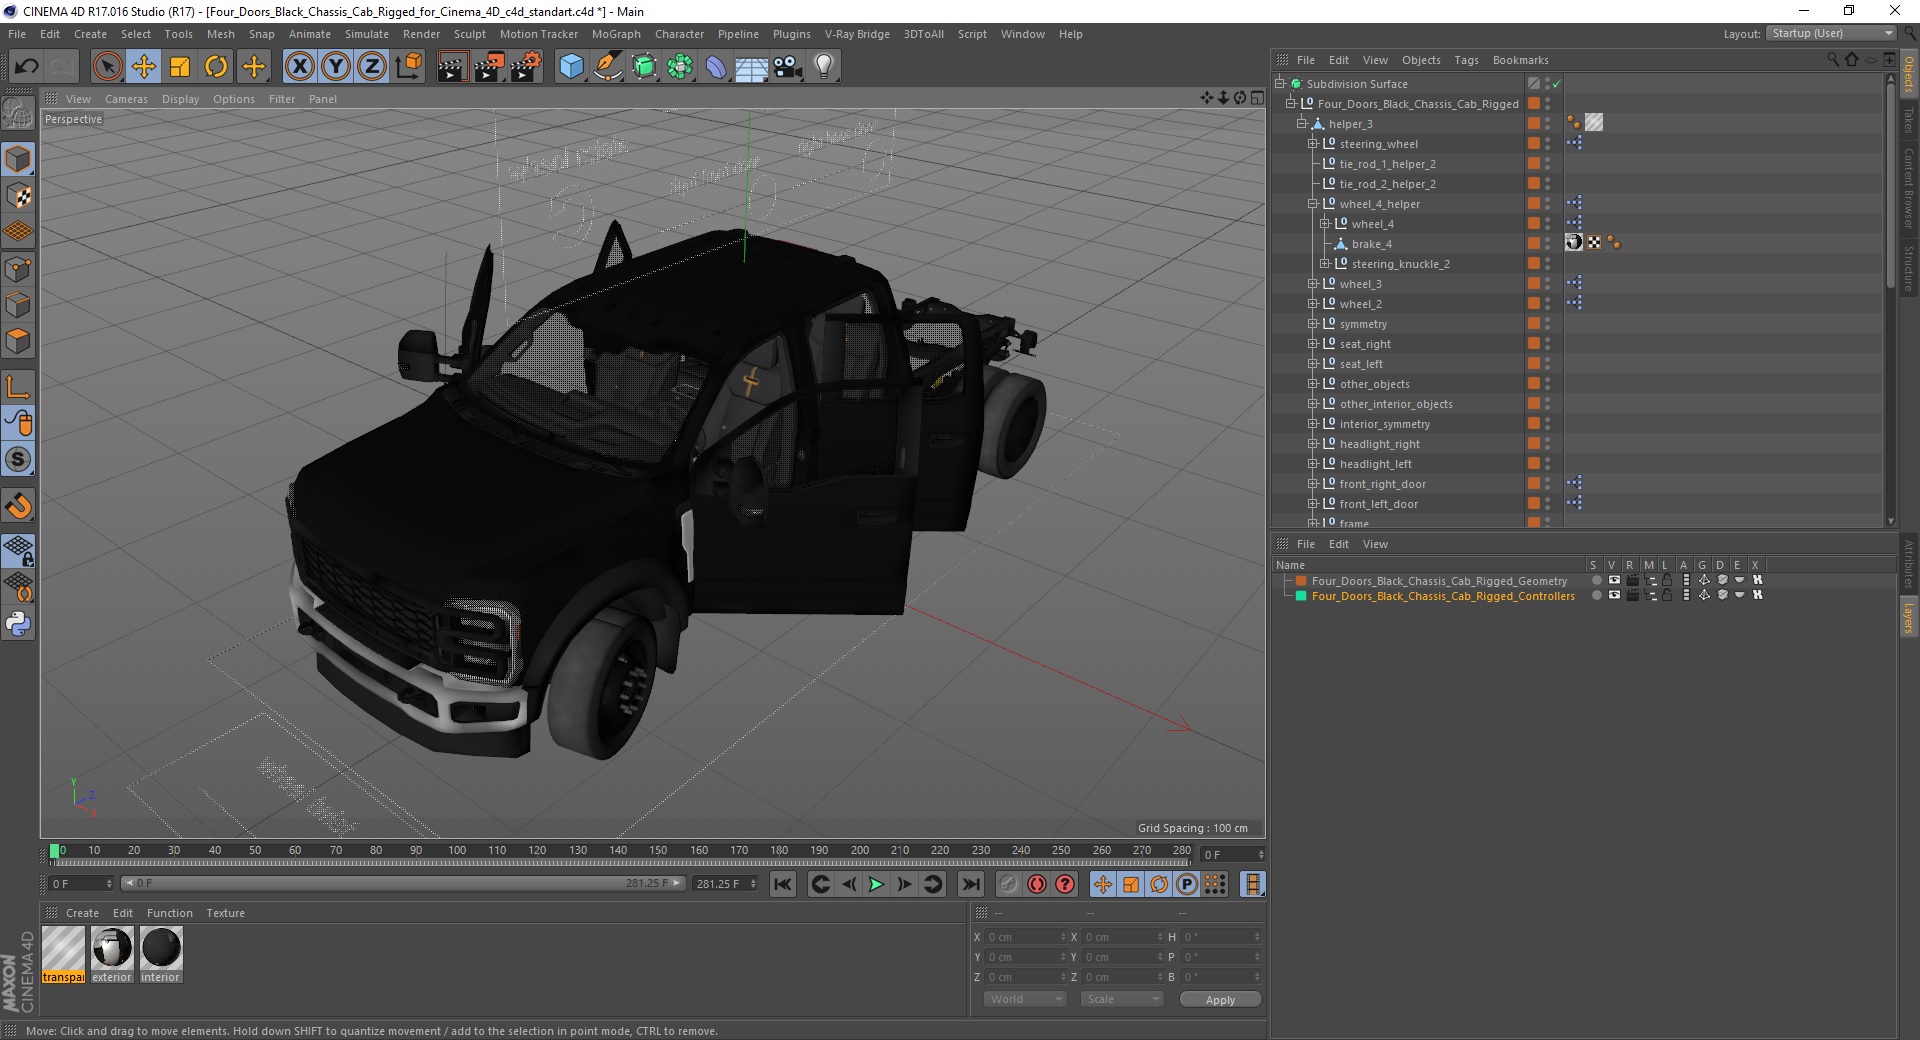This screenshot has width=1920, height=1040.
Task: Render the active view icon
Action: [x=452, y=67]
